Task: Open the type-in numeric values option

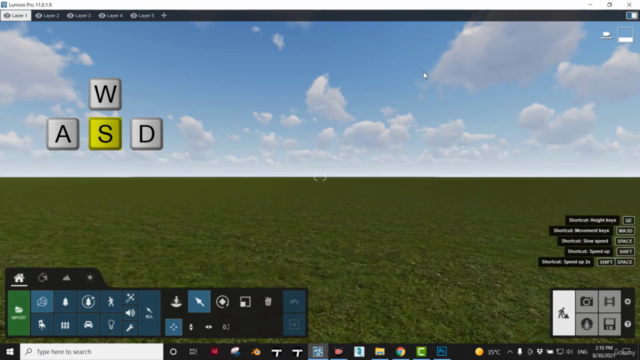Action: [226, 327]
